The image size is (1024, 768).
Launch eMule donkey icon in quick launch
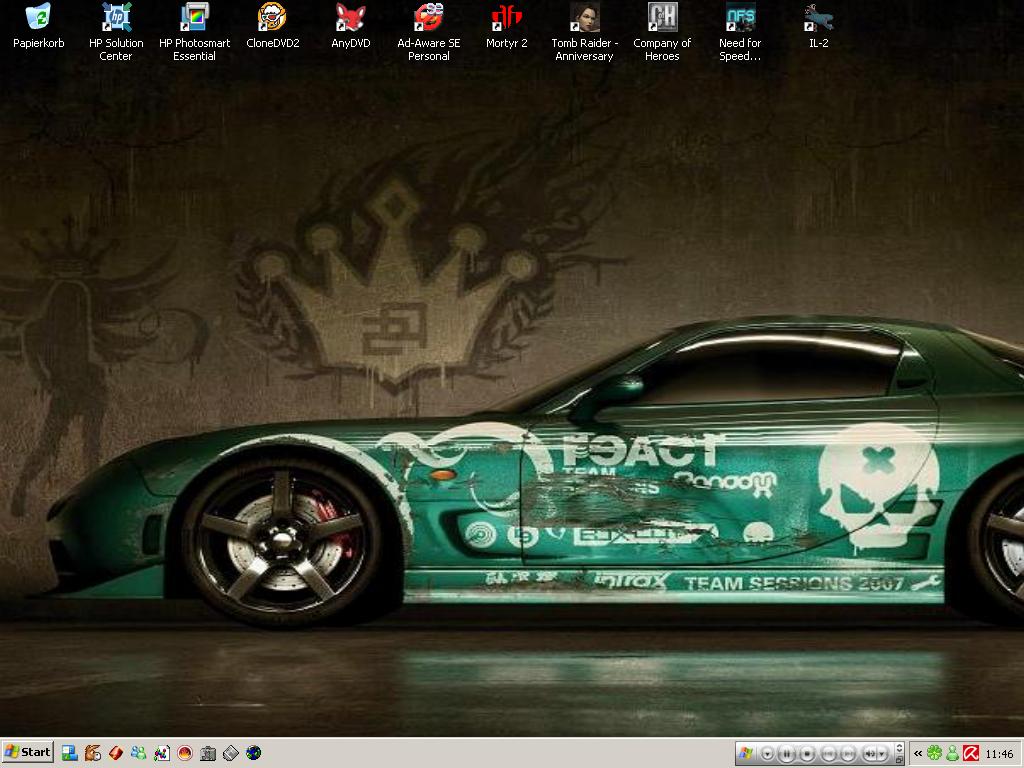point(93,753)
